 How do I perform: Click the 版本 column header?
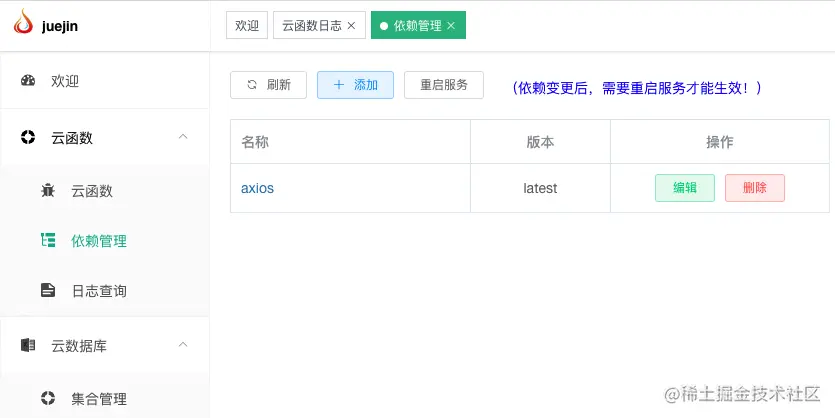541,142
